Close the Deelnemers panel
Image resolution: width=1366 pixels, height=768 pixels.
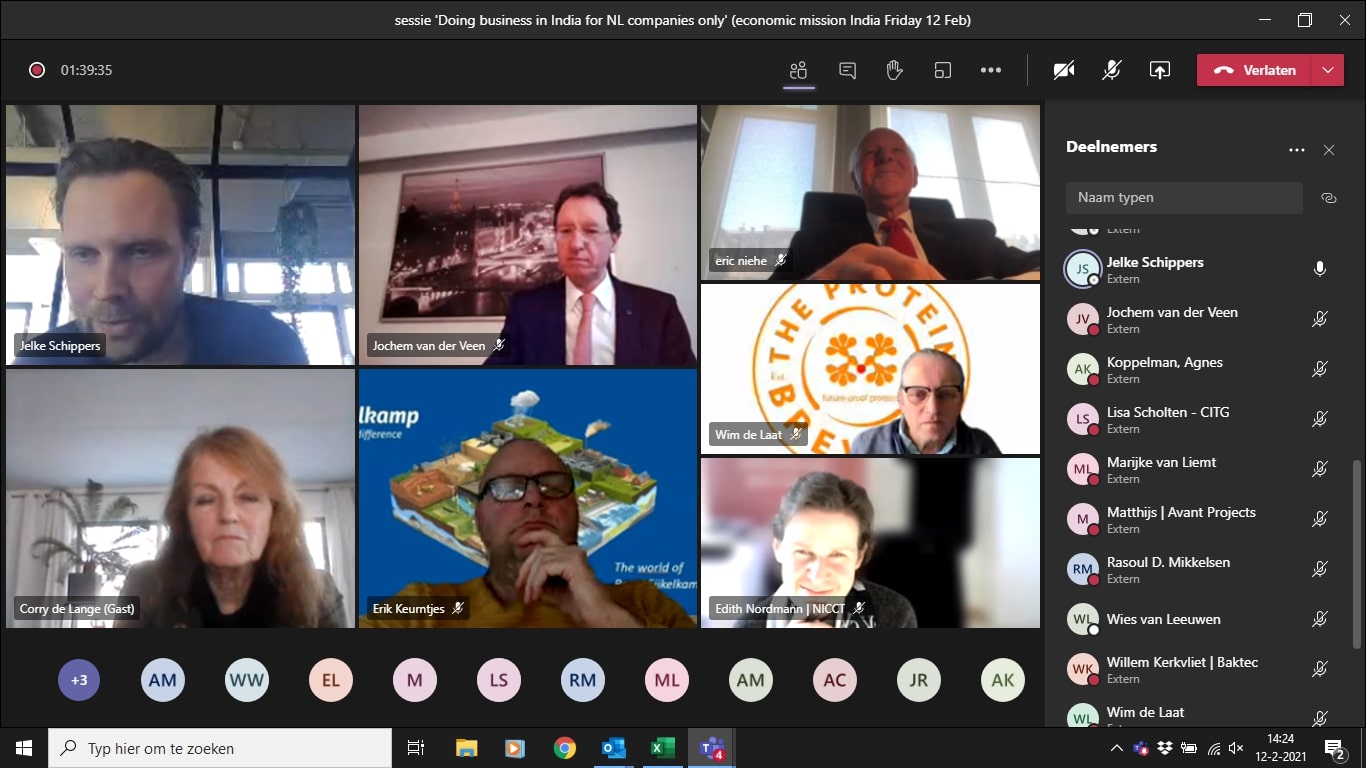tap(1329, 150)
